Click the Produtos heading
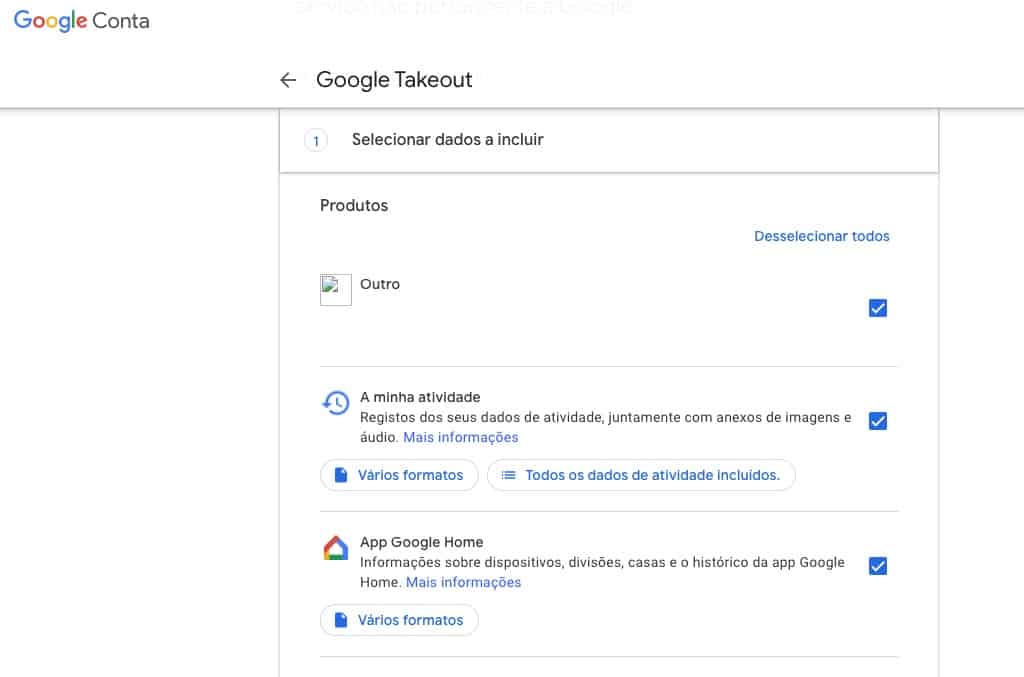Image resolution: width=1024 pixels, height=677 pixels. (354, 206)
